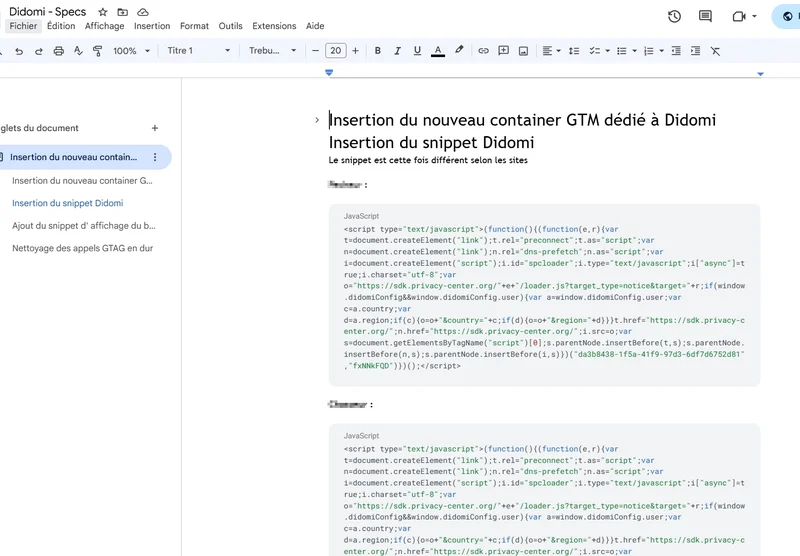Open the Format menu
The width and height of the screenshot is (800, 556).
click(x=194, y=26)
